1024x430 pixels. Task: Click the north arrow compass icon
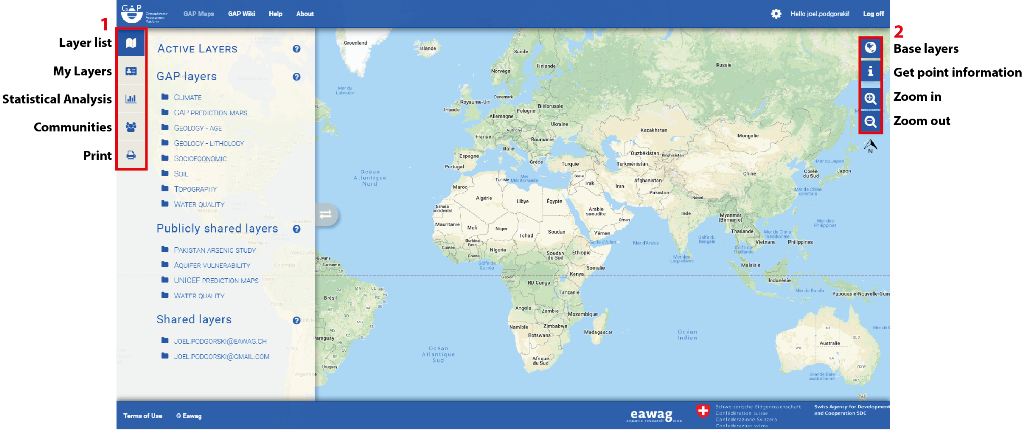click(871, 146)
